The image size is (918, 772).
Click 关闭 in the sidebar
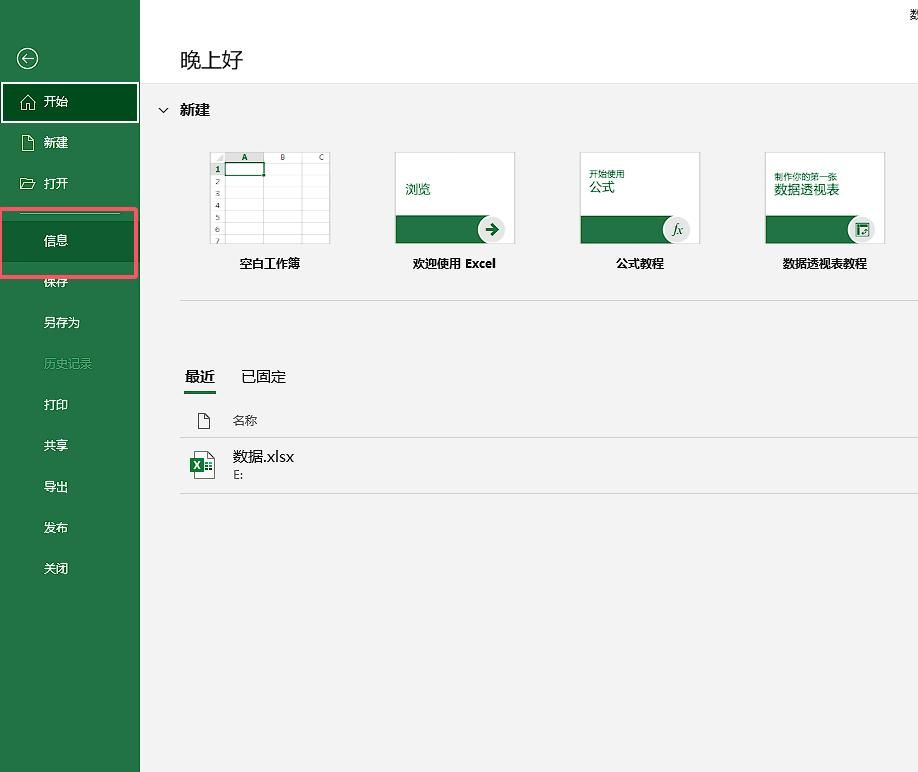click(70, 568)
